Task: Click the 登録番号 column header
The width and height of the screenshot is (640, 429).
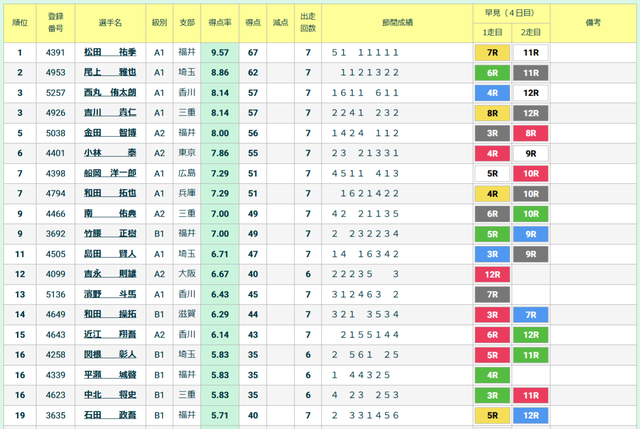Action: click(56, 23)
